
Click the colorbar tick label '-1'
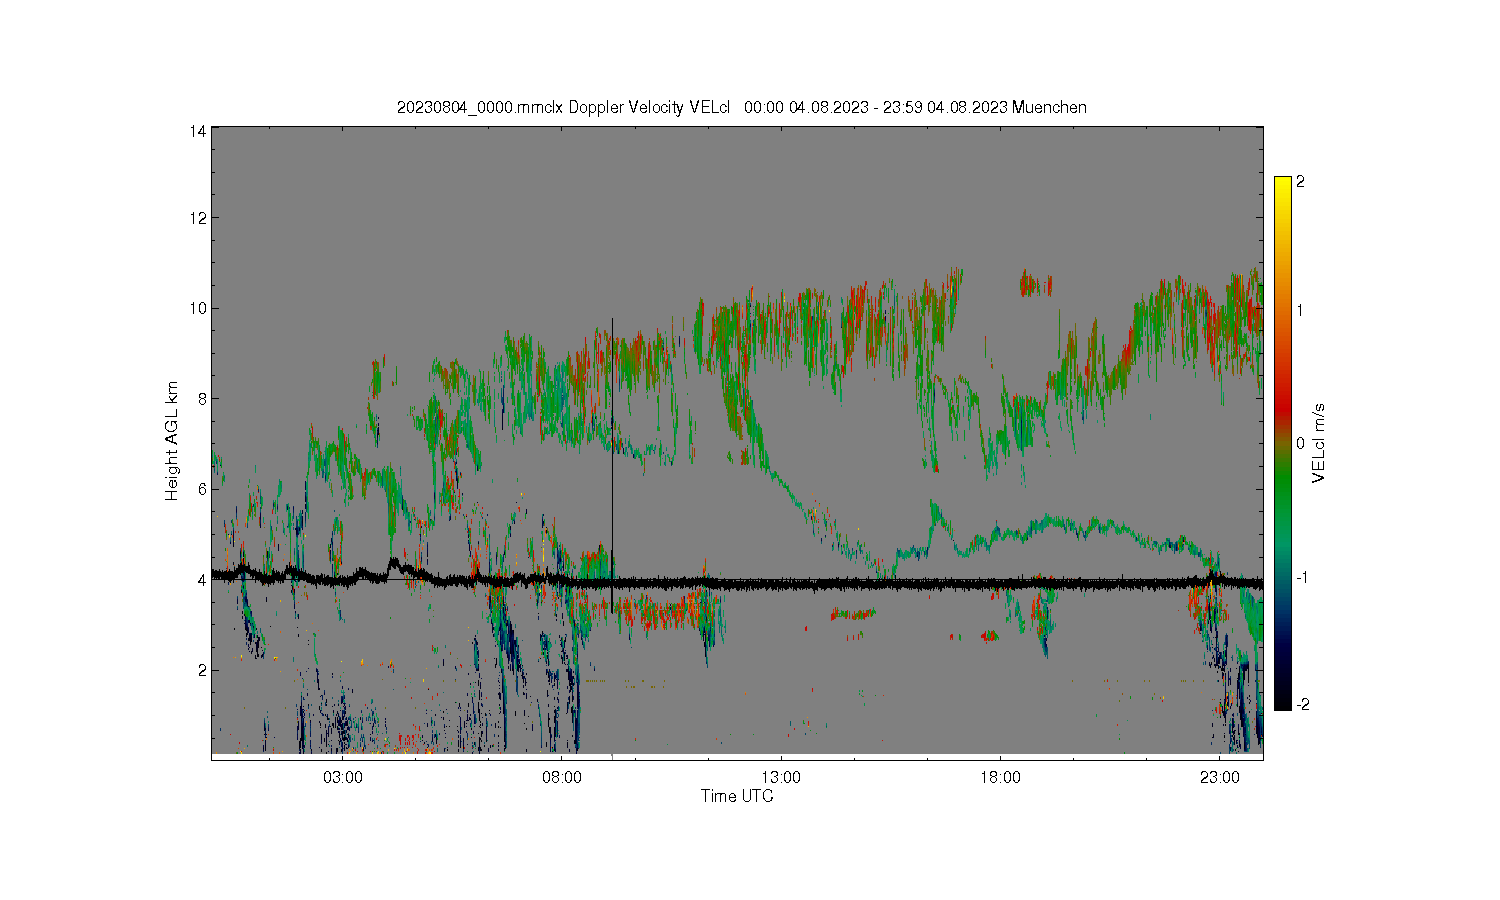tap(1302, 578)
